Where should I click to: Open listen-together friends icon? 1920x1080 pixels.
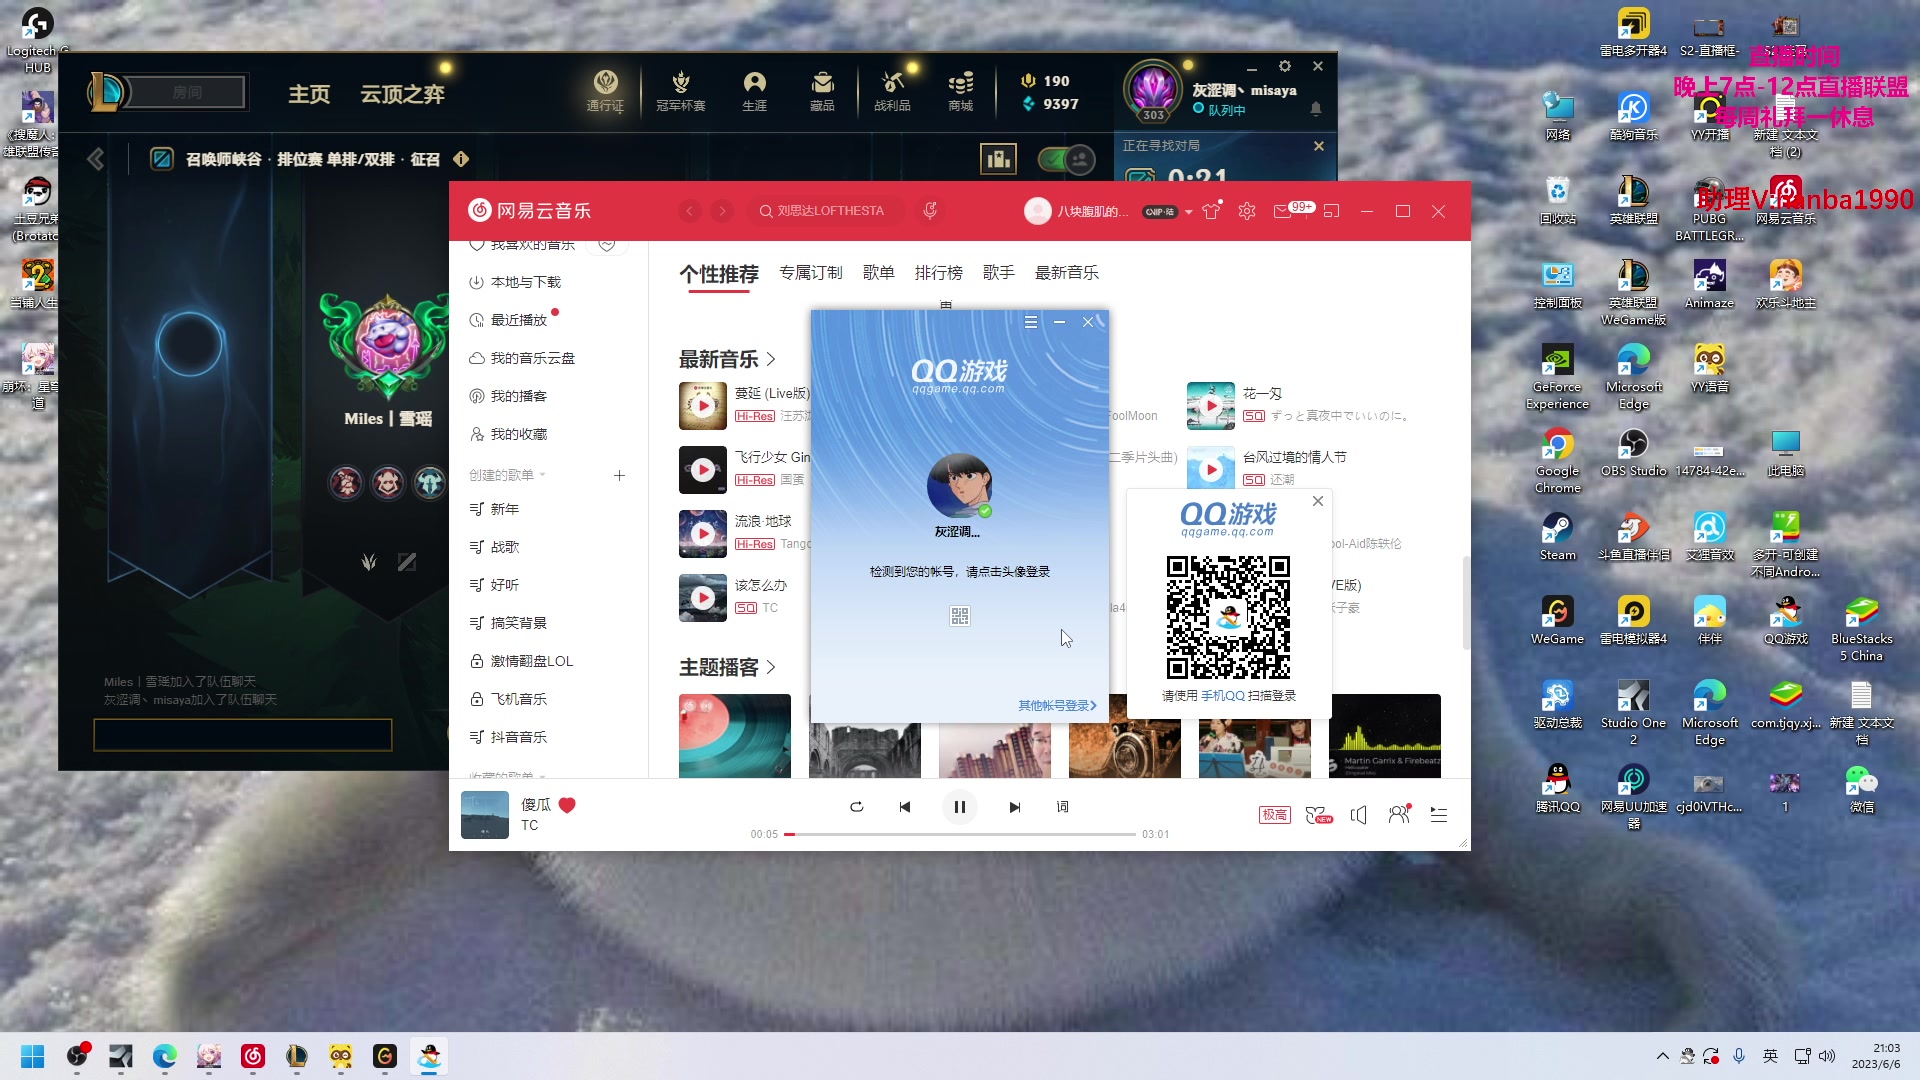[x=1399, y=815]
